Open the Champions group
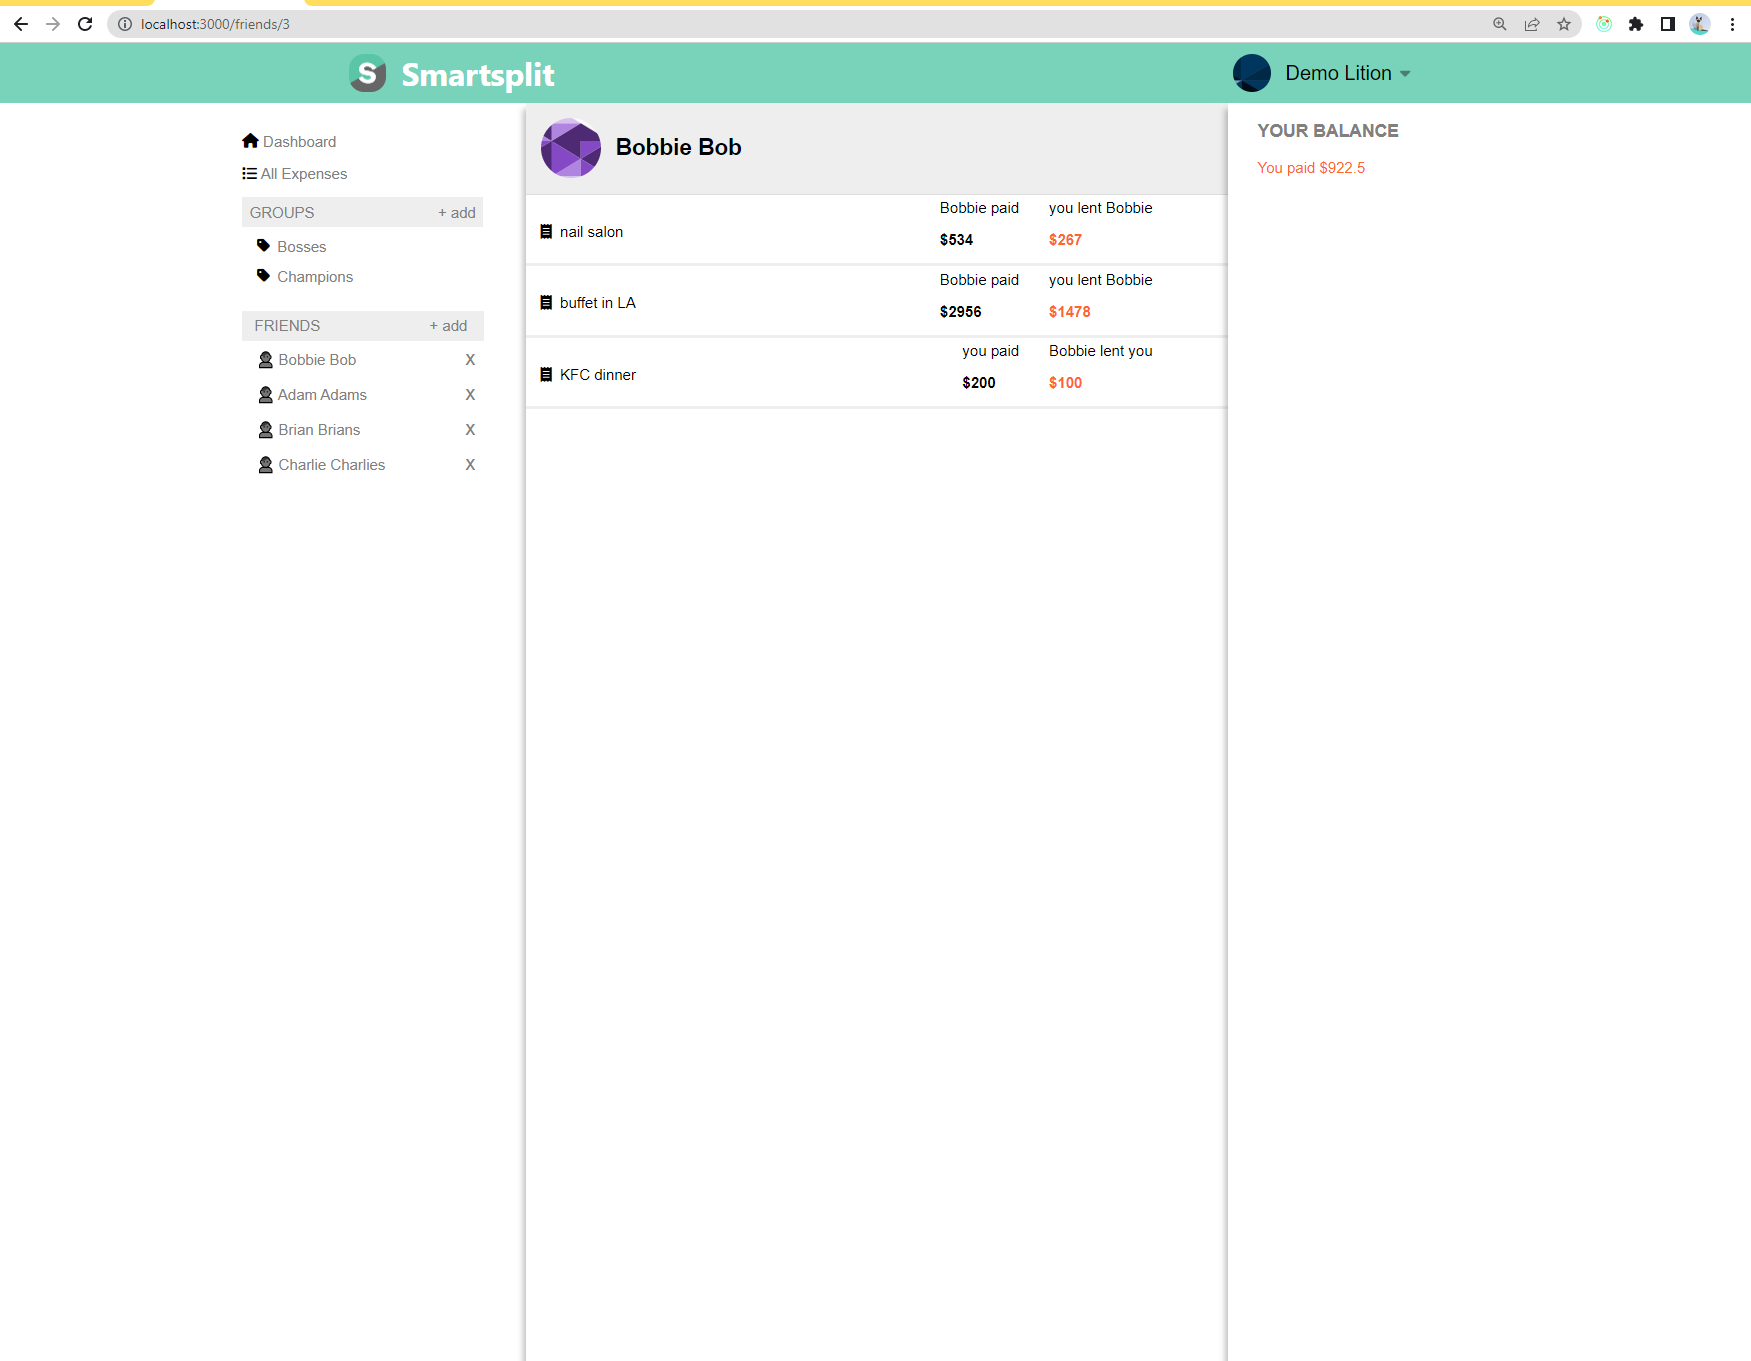 [x=315, y=277]
